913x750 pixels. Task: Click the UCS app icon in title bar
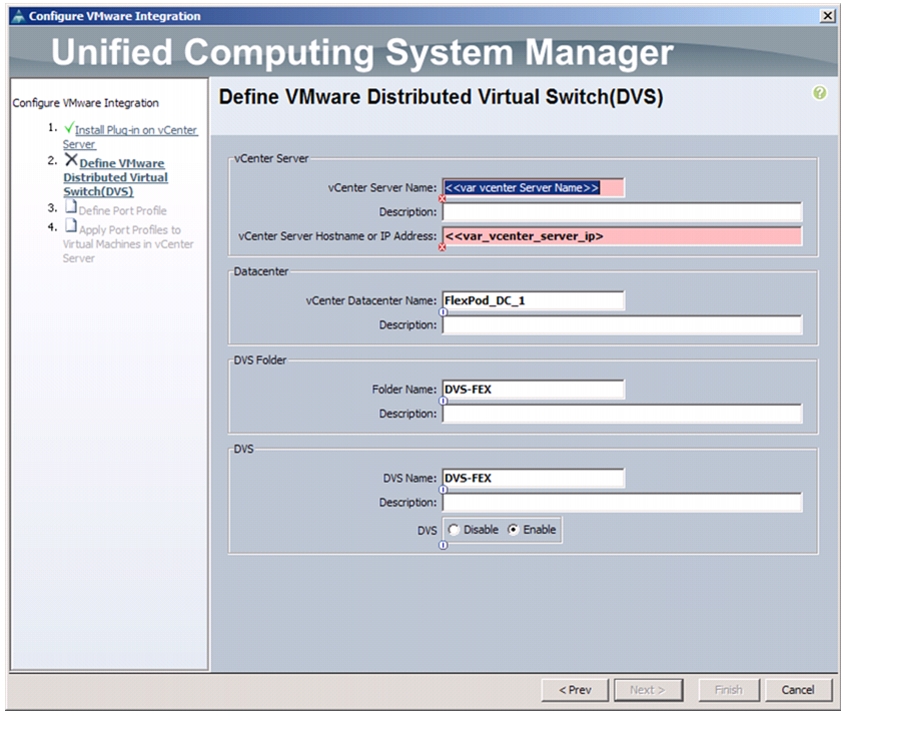coord(18,16)
